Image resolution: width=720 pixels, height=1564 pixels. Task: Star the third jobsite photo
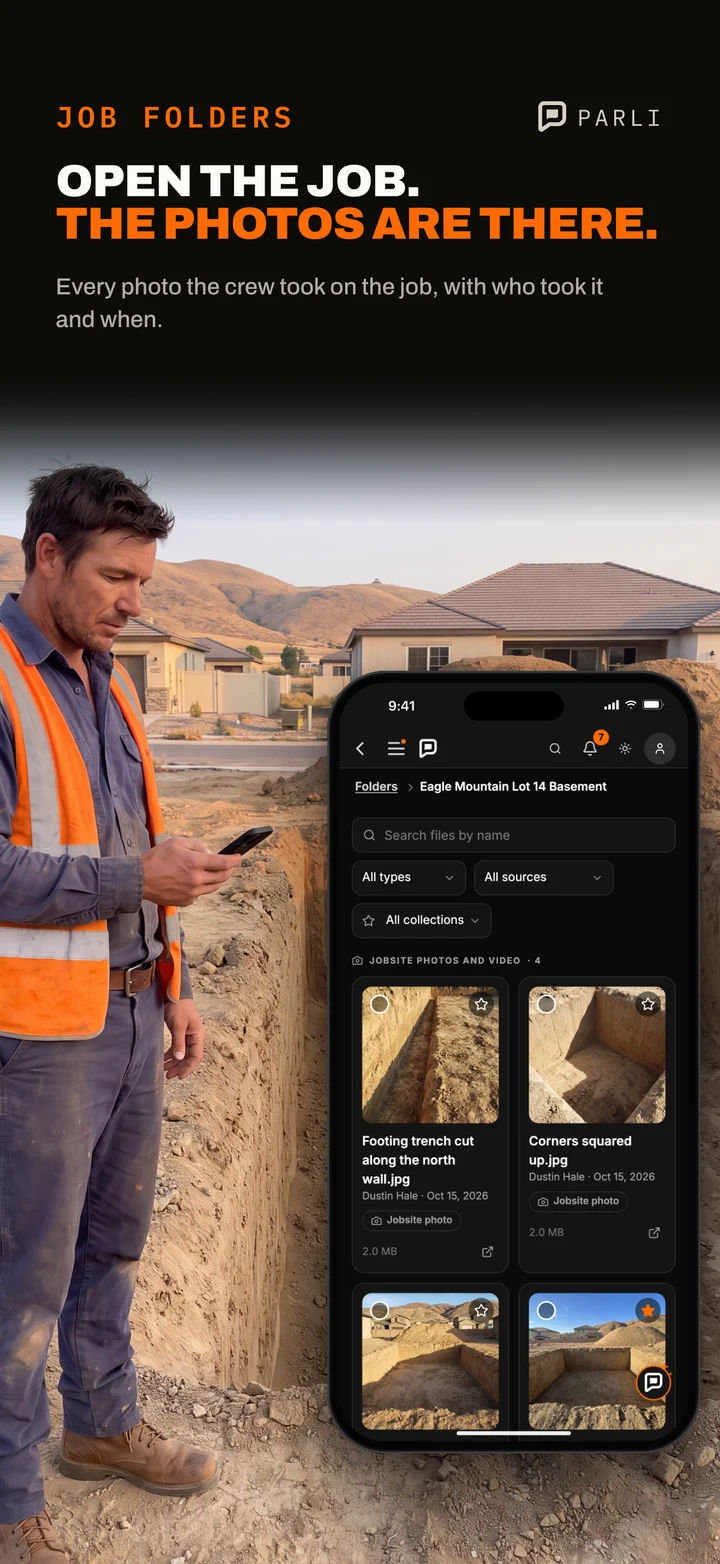click(481, 1310)
